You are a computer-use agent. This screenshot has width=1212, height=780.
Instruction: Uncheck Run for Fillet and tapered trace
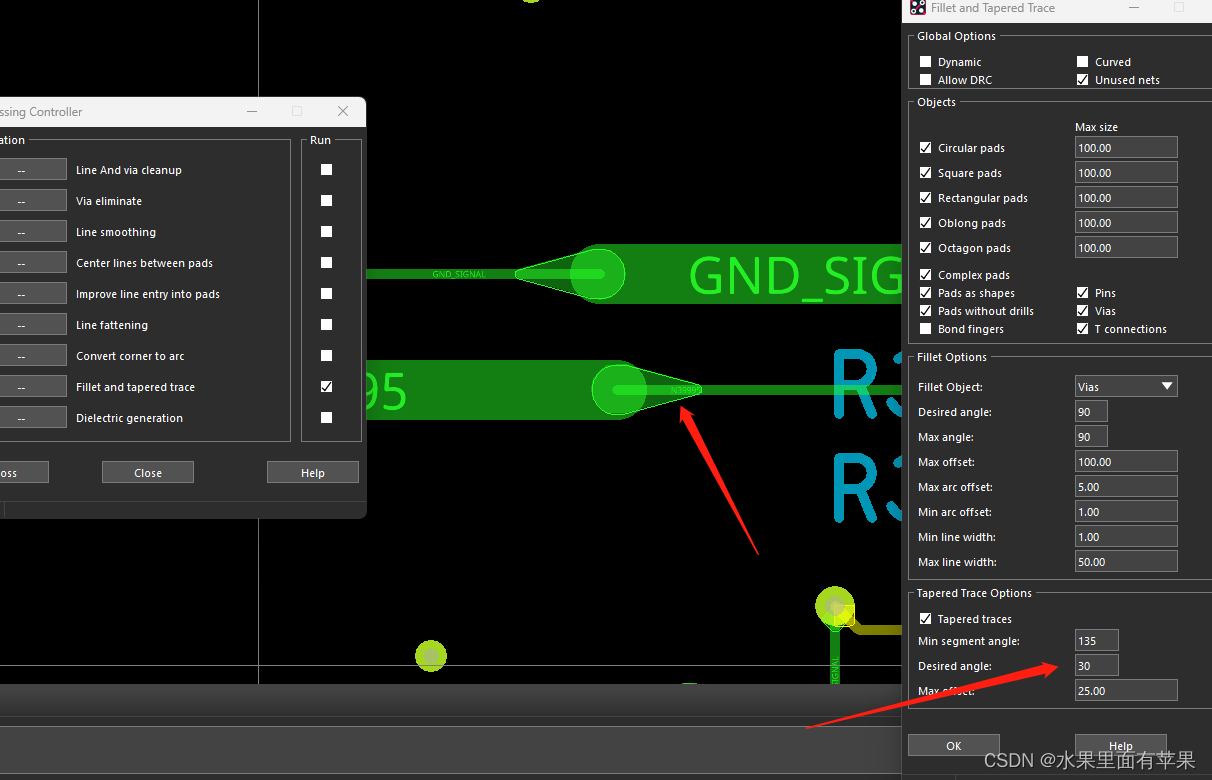[x=326, y=387]
